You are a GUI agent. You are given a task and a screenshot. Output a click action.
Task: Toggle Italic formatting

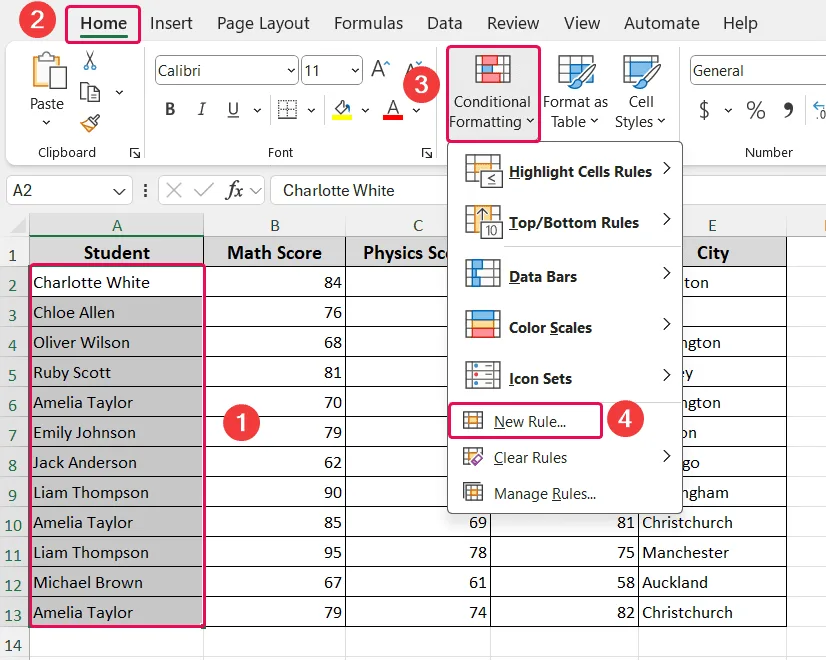(x=201, y=110)
